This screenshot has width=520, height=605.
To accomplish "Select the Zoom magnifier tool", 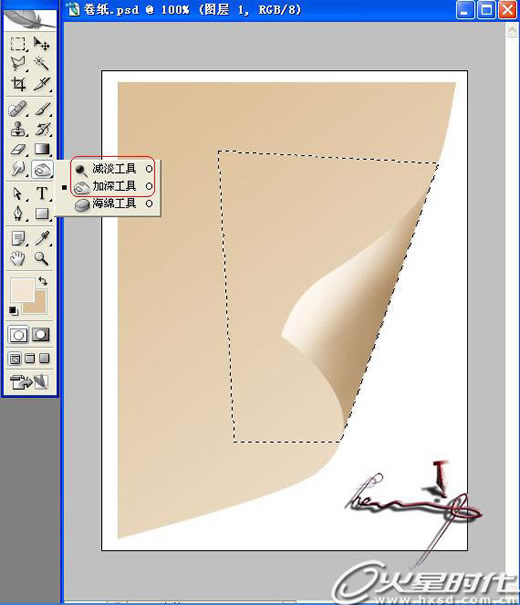I will pos(41,259).
